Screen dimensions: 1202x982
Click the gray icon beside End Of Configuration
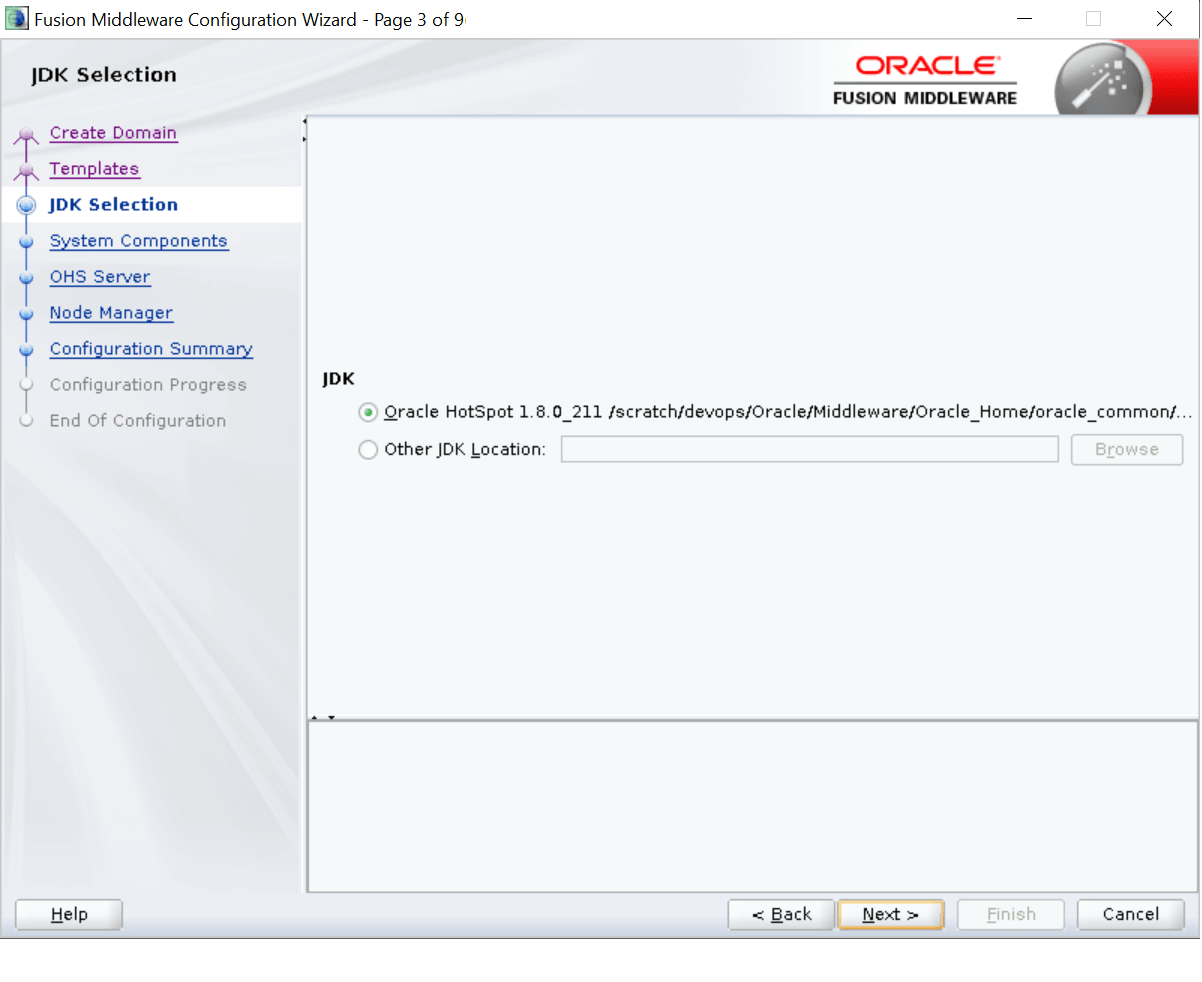click(28, 421)
